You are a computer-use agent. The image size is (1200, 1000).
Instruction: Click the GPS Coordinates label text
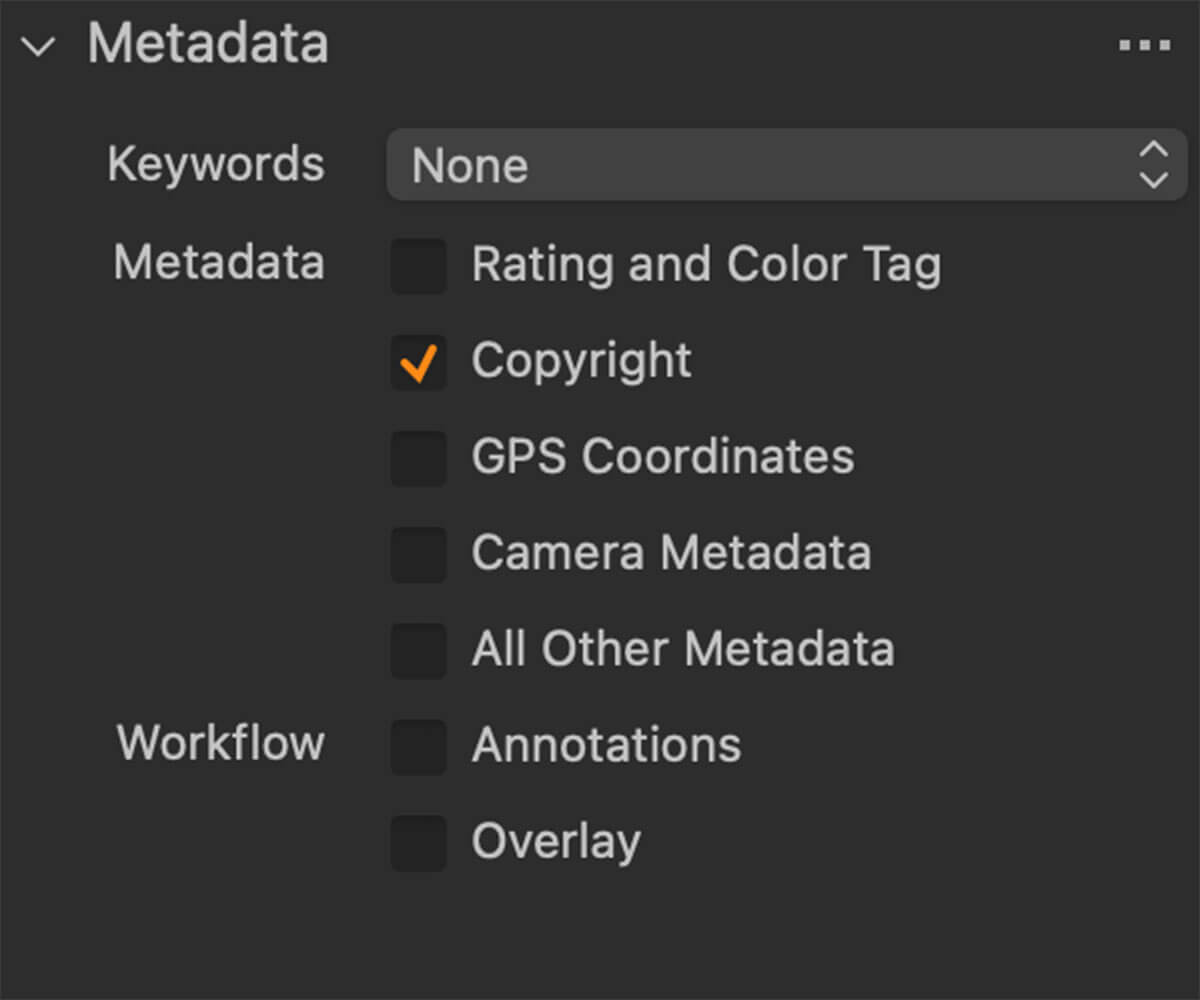(x=663, y=458)
